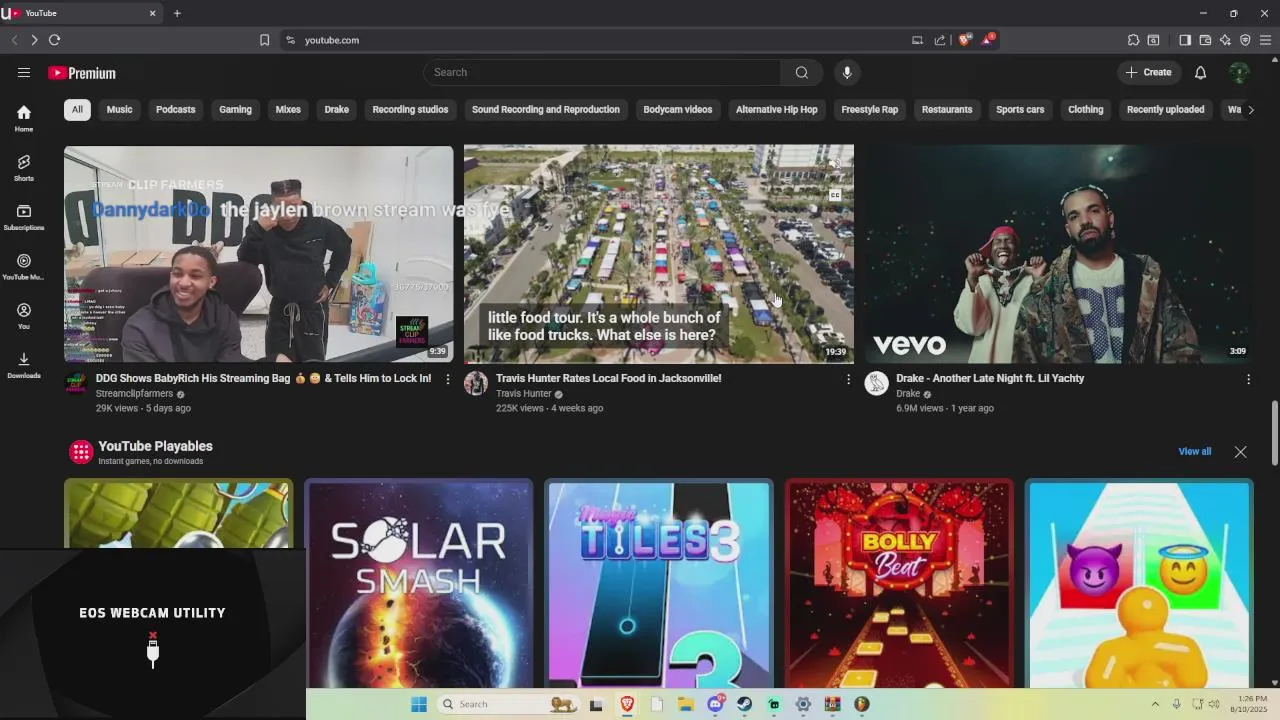Start voice search with the microphone
Image resolution: width=1280 pixels, height=720 pixels.
847,72
